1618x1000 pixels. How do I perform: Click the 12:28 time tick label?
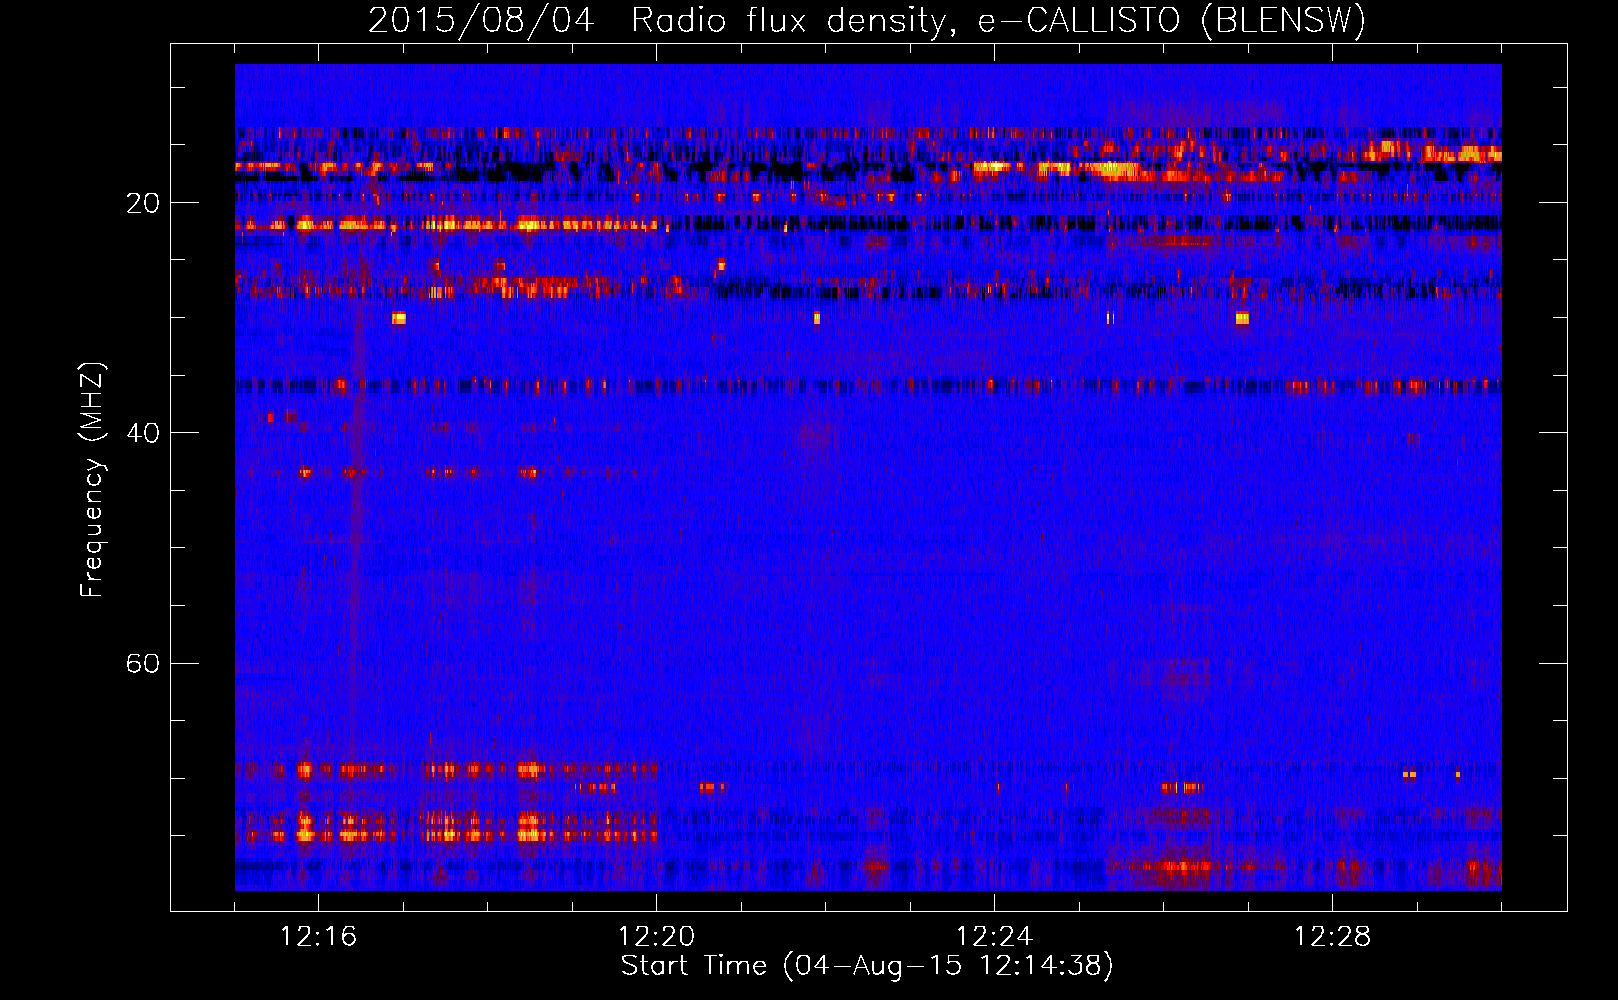click(1332, 937)
